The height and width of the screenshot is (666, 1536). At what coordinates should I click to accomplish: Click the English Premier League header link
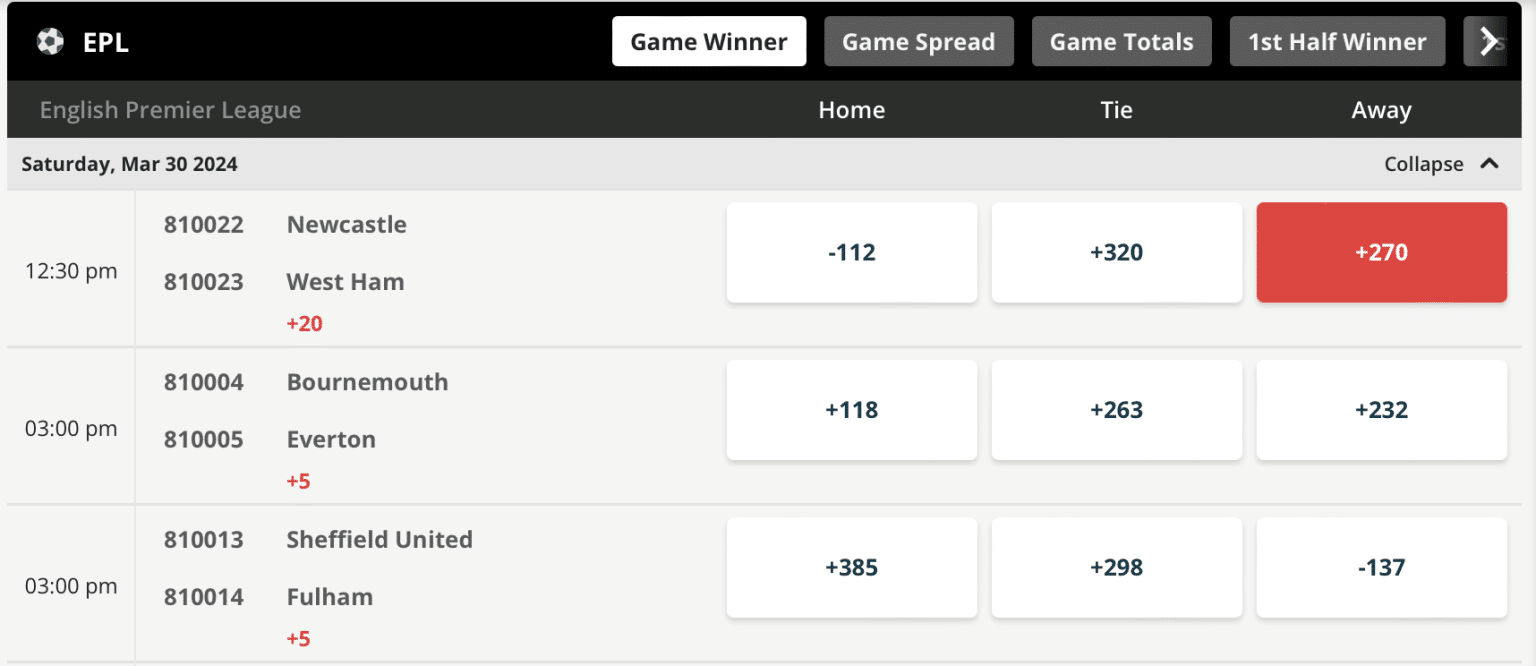(x=170, y=110)
